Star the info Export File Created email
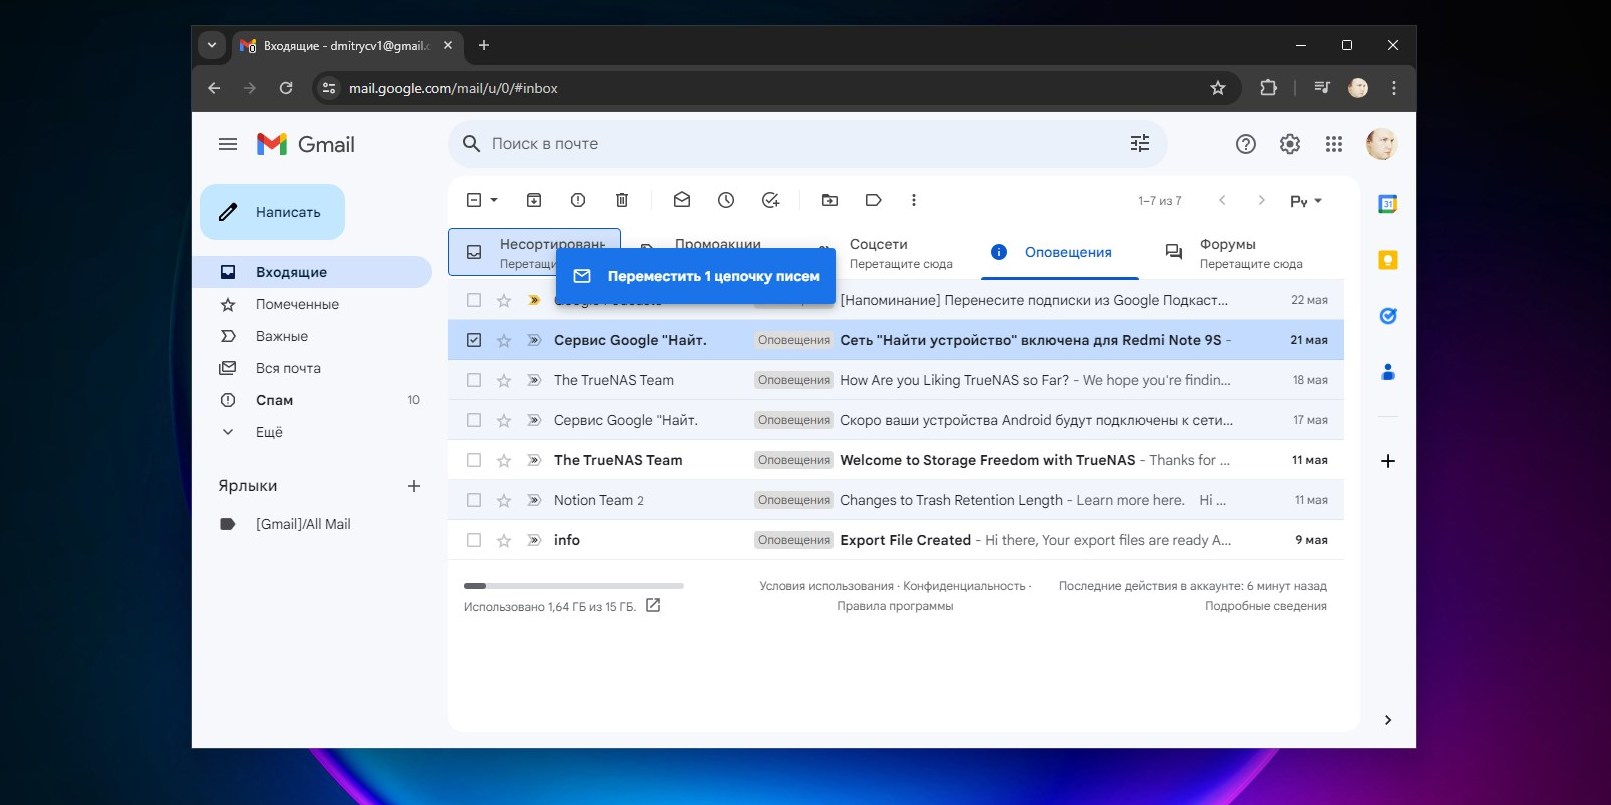Image resolution: width=1611 pixels, height=805 pixels. click(504, 540)
